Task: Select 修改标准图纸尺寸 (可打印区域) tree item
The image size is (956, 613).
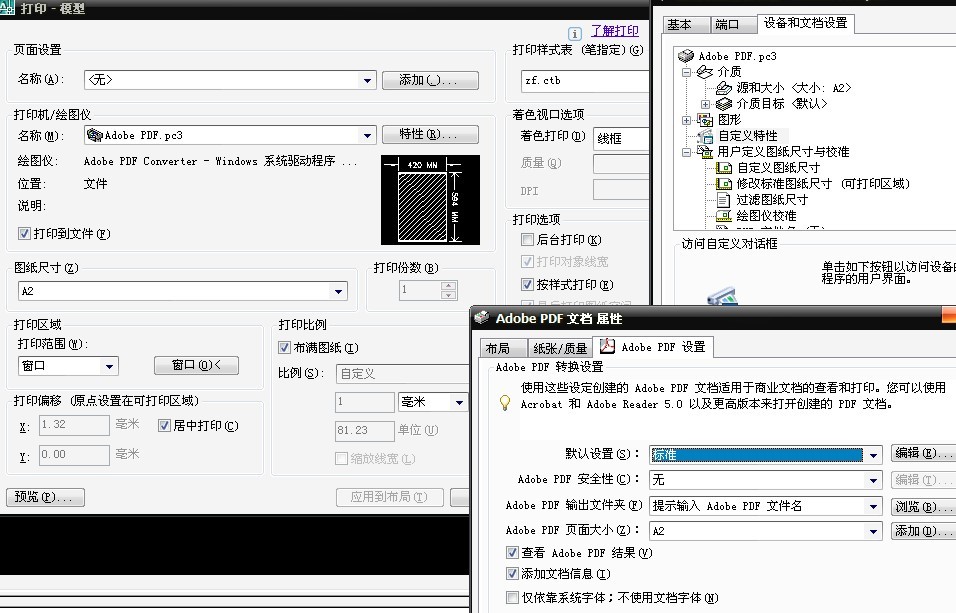Action: point(823,184)
